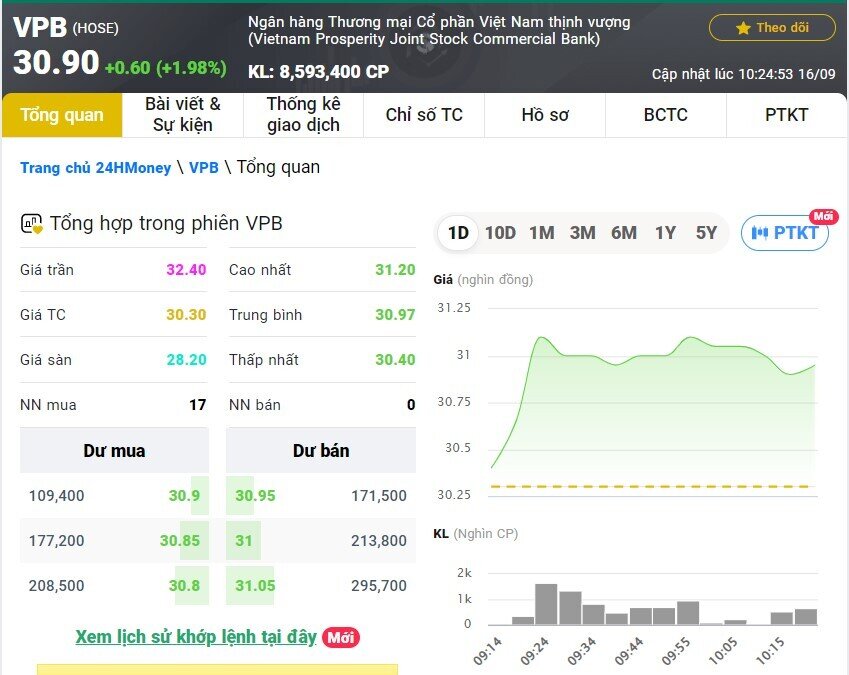Viewport: 849px width, 675px height.
Task: Click the tallest volume bar near 09:24
Action: (546, 604)
